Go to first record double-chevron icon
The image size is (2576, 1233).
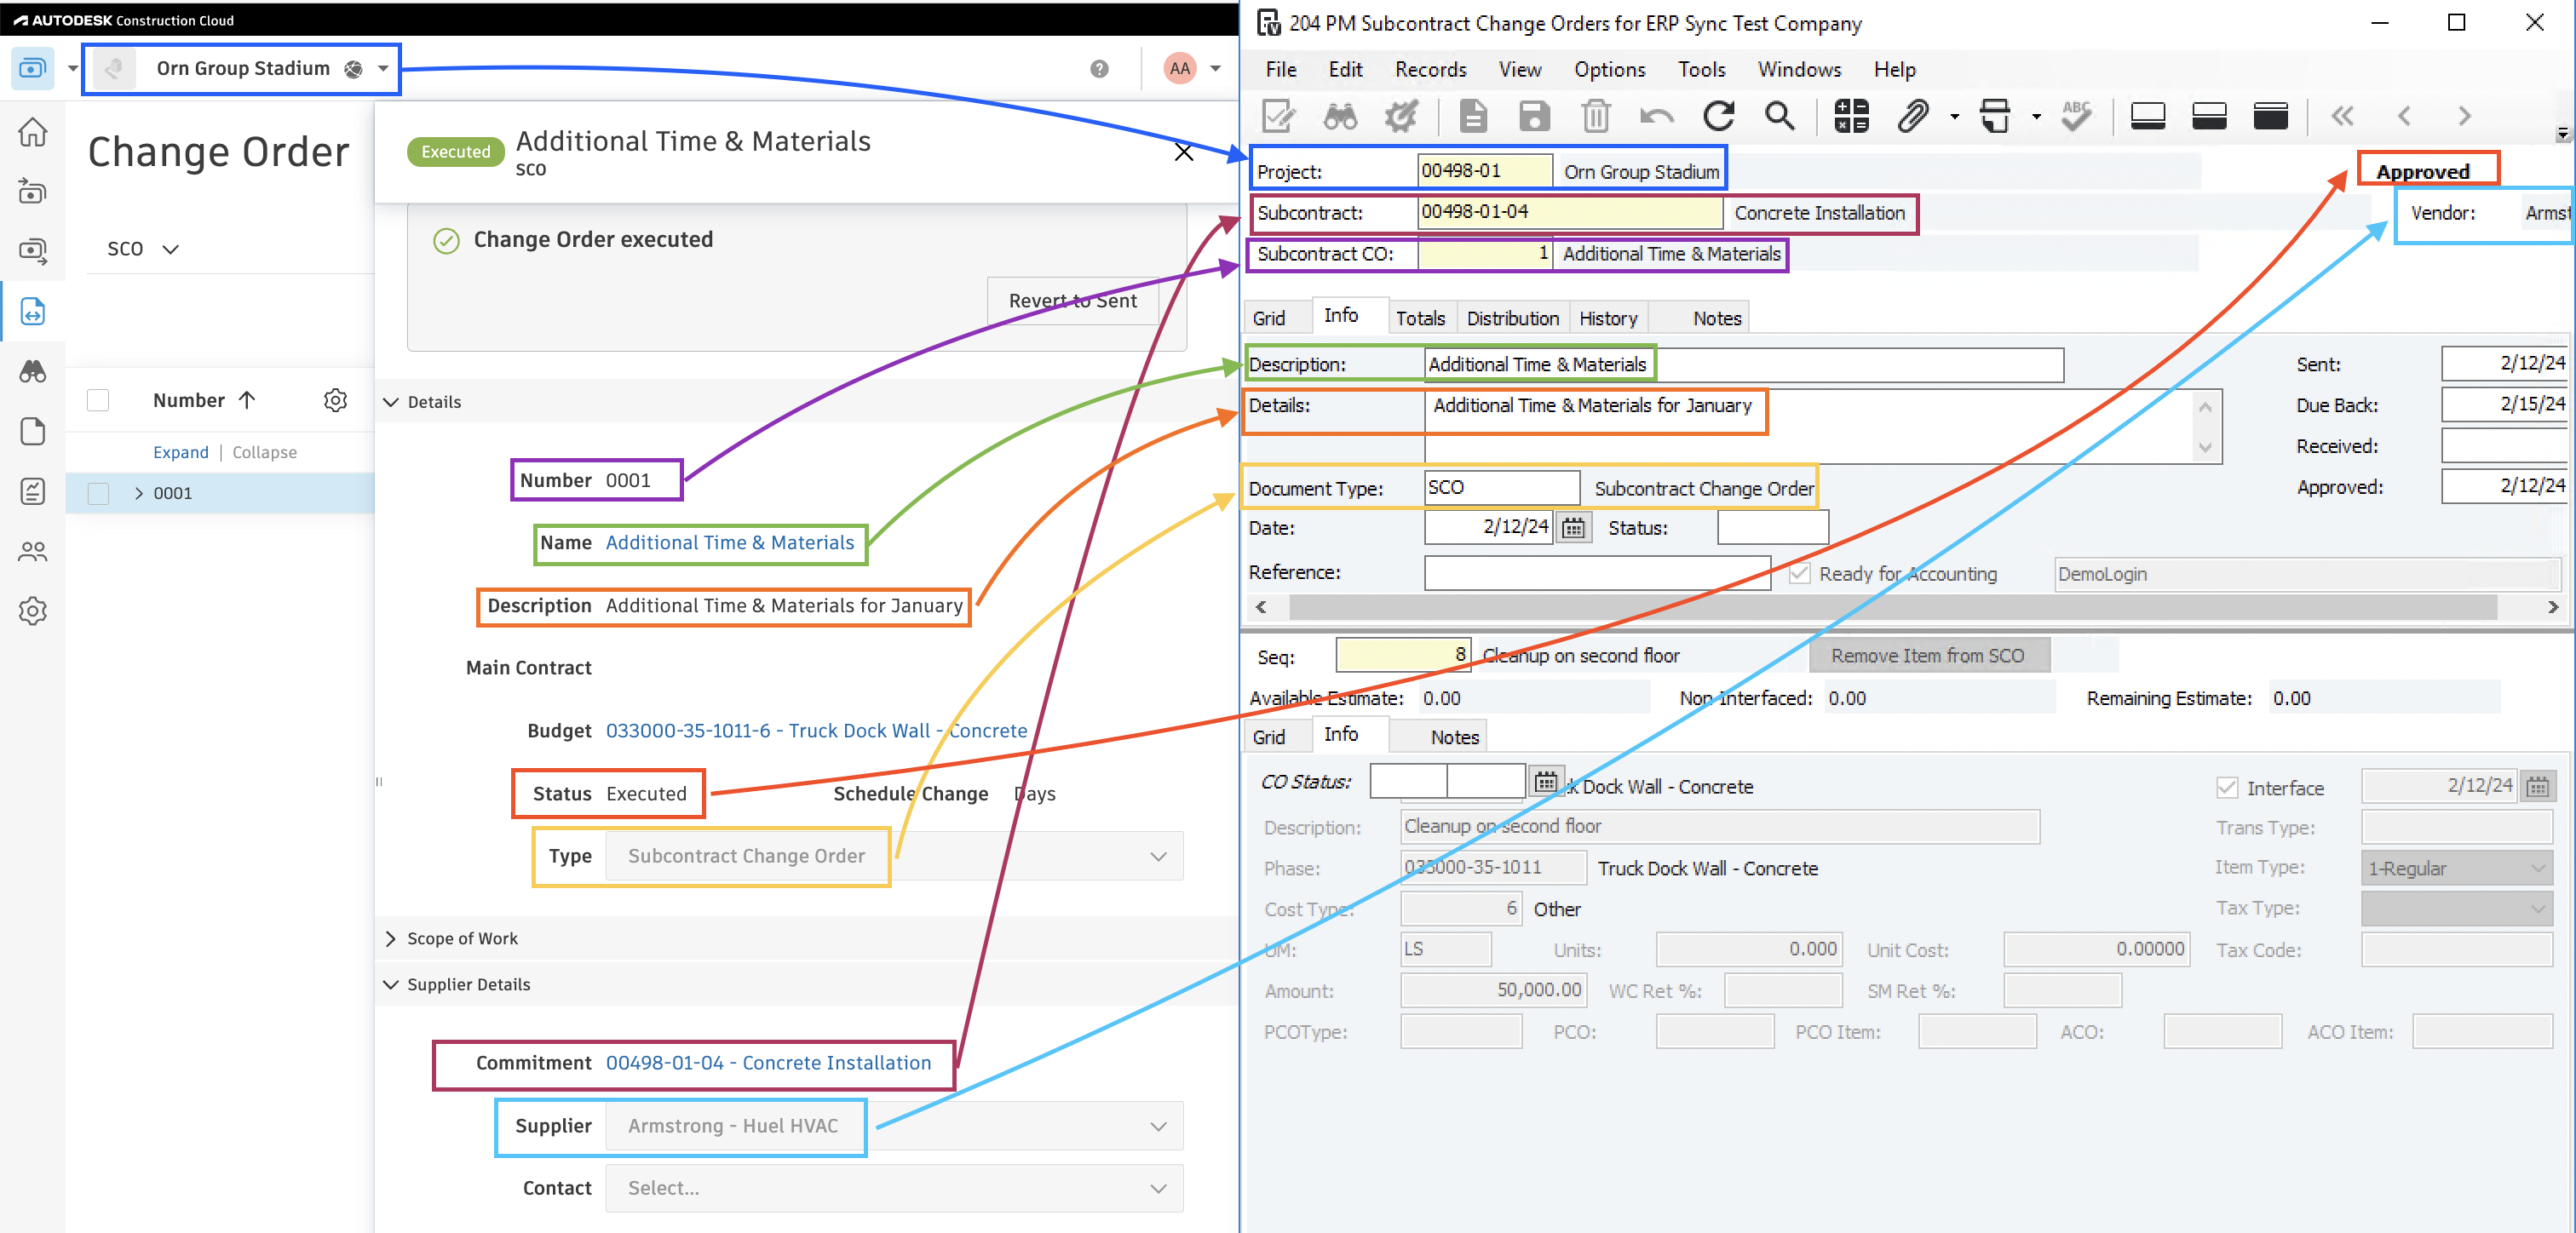pyautogui.click(x=2342, y=116)
